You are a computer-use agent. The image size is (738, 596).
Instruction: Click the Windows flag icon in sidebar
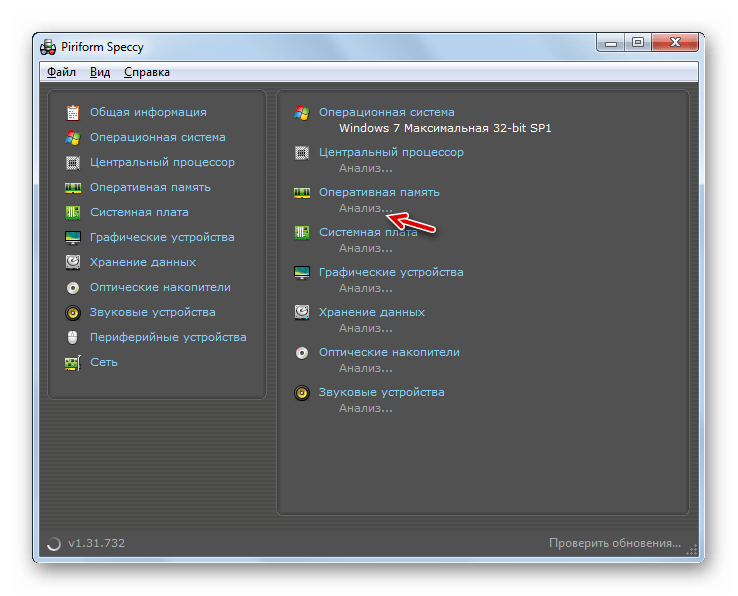[73, 137]
